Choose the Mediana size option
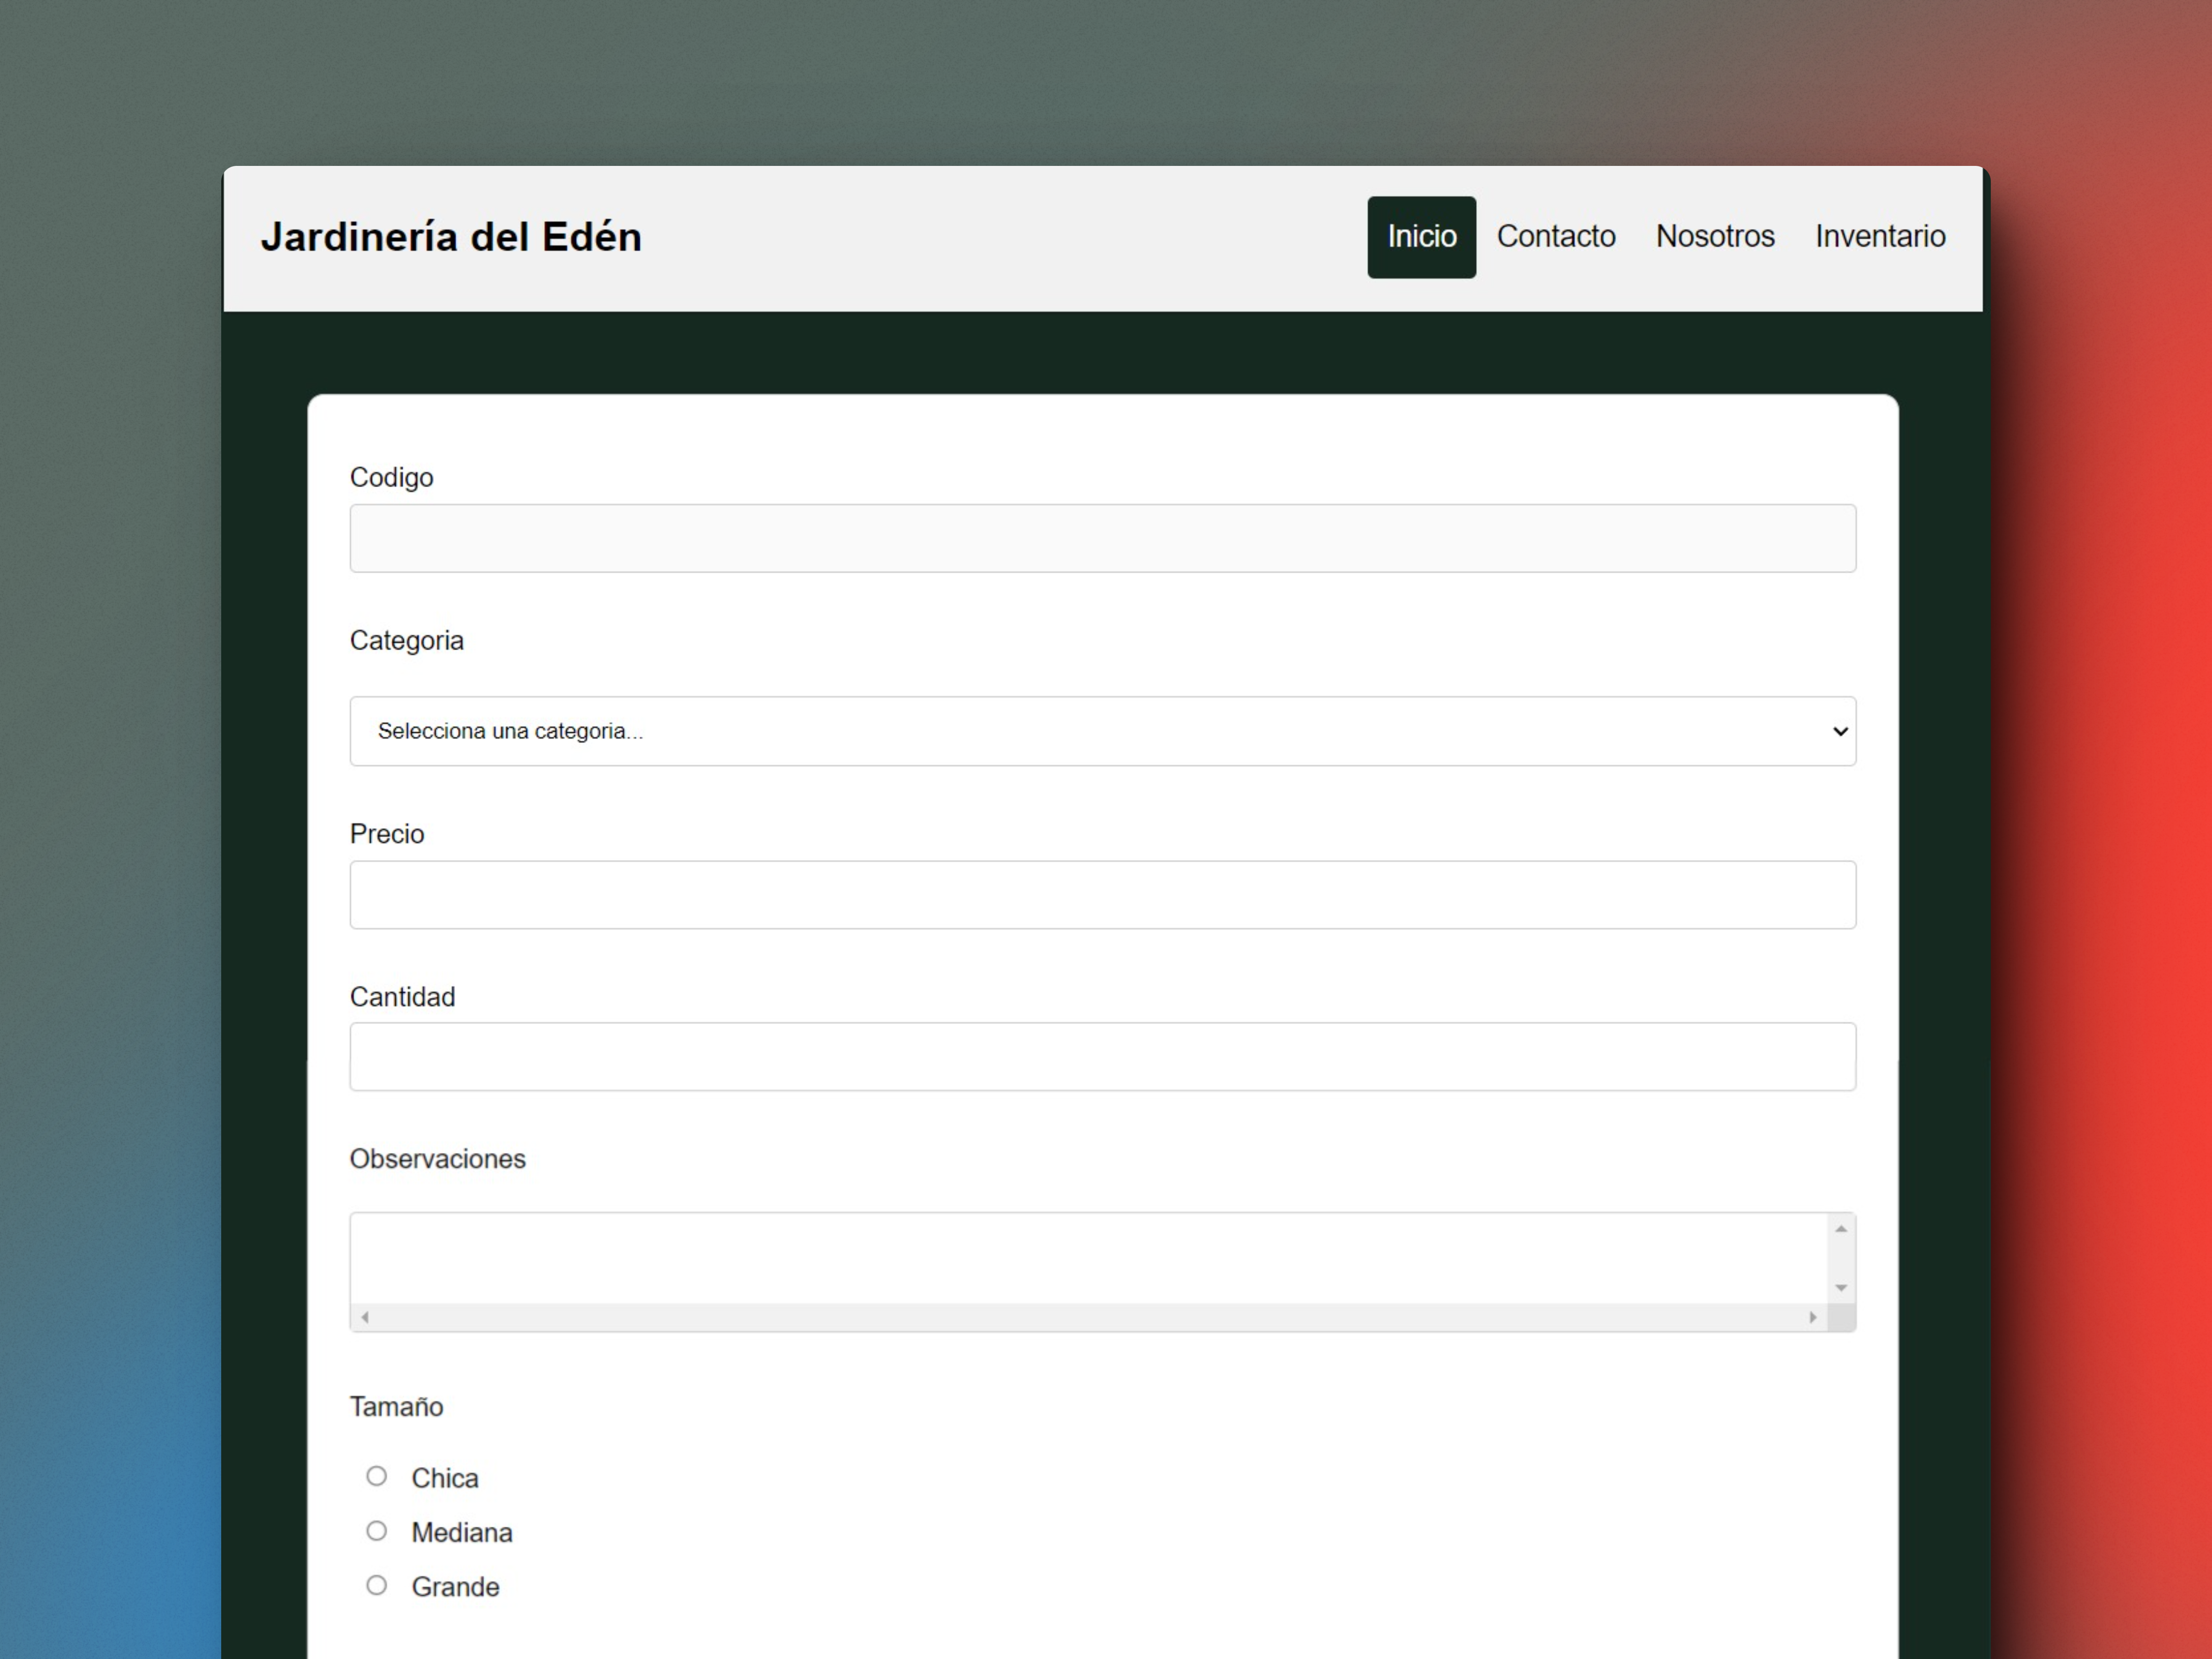Image resolution: width=2212 pixels, height=1659 pixels. [376, 1531]
